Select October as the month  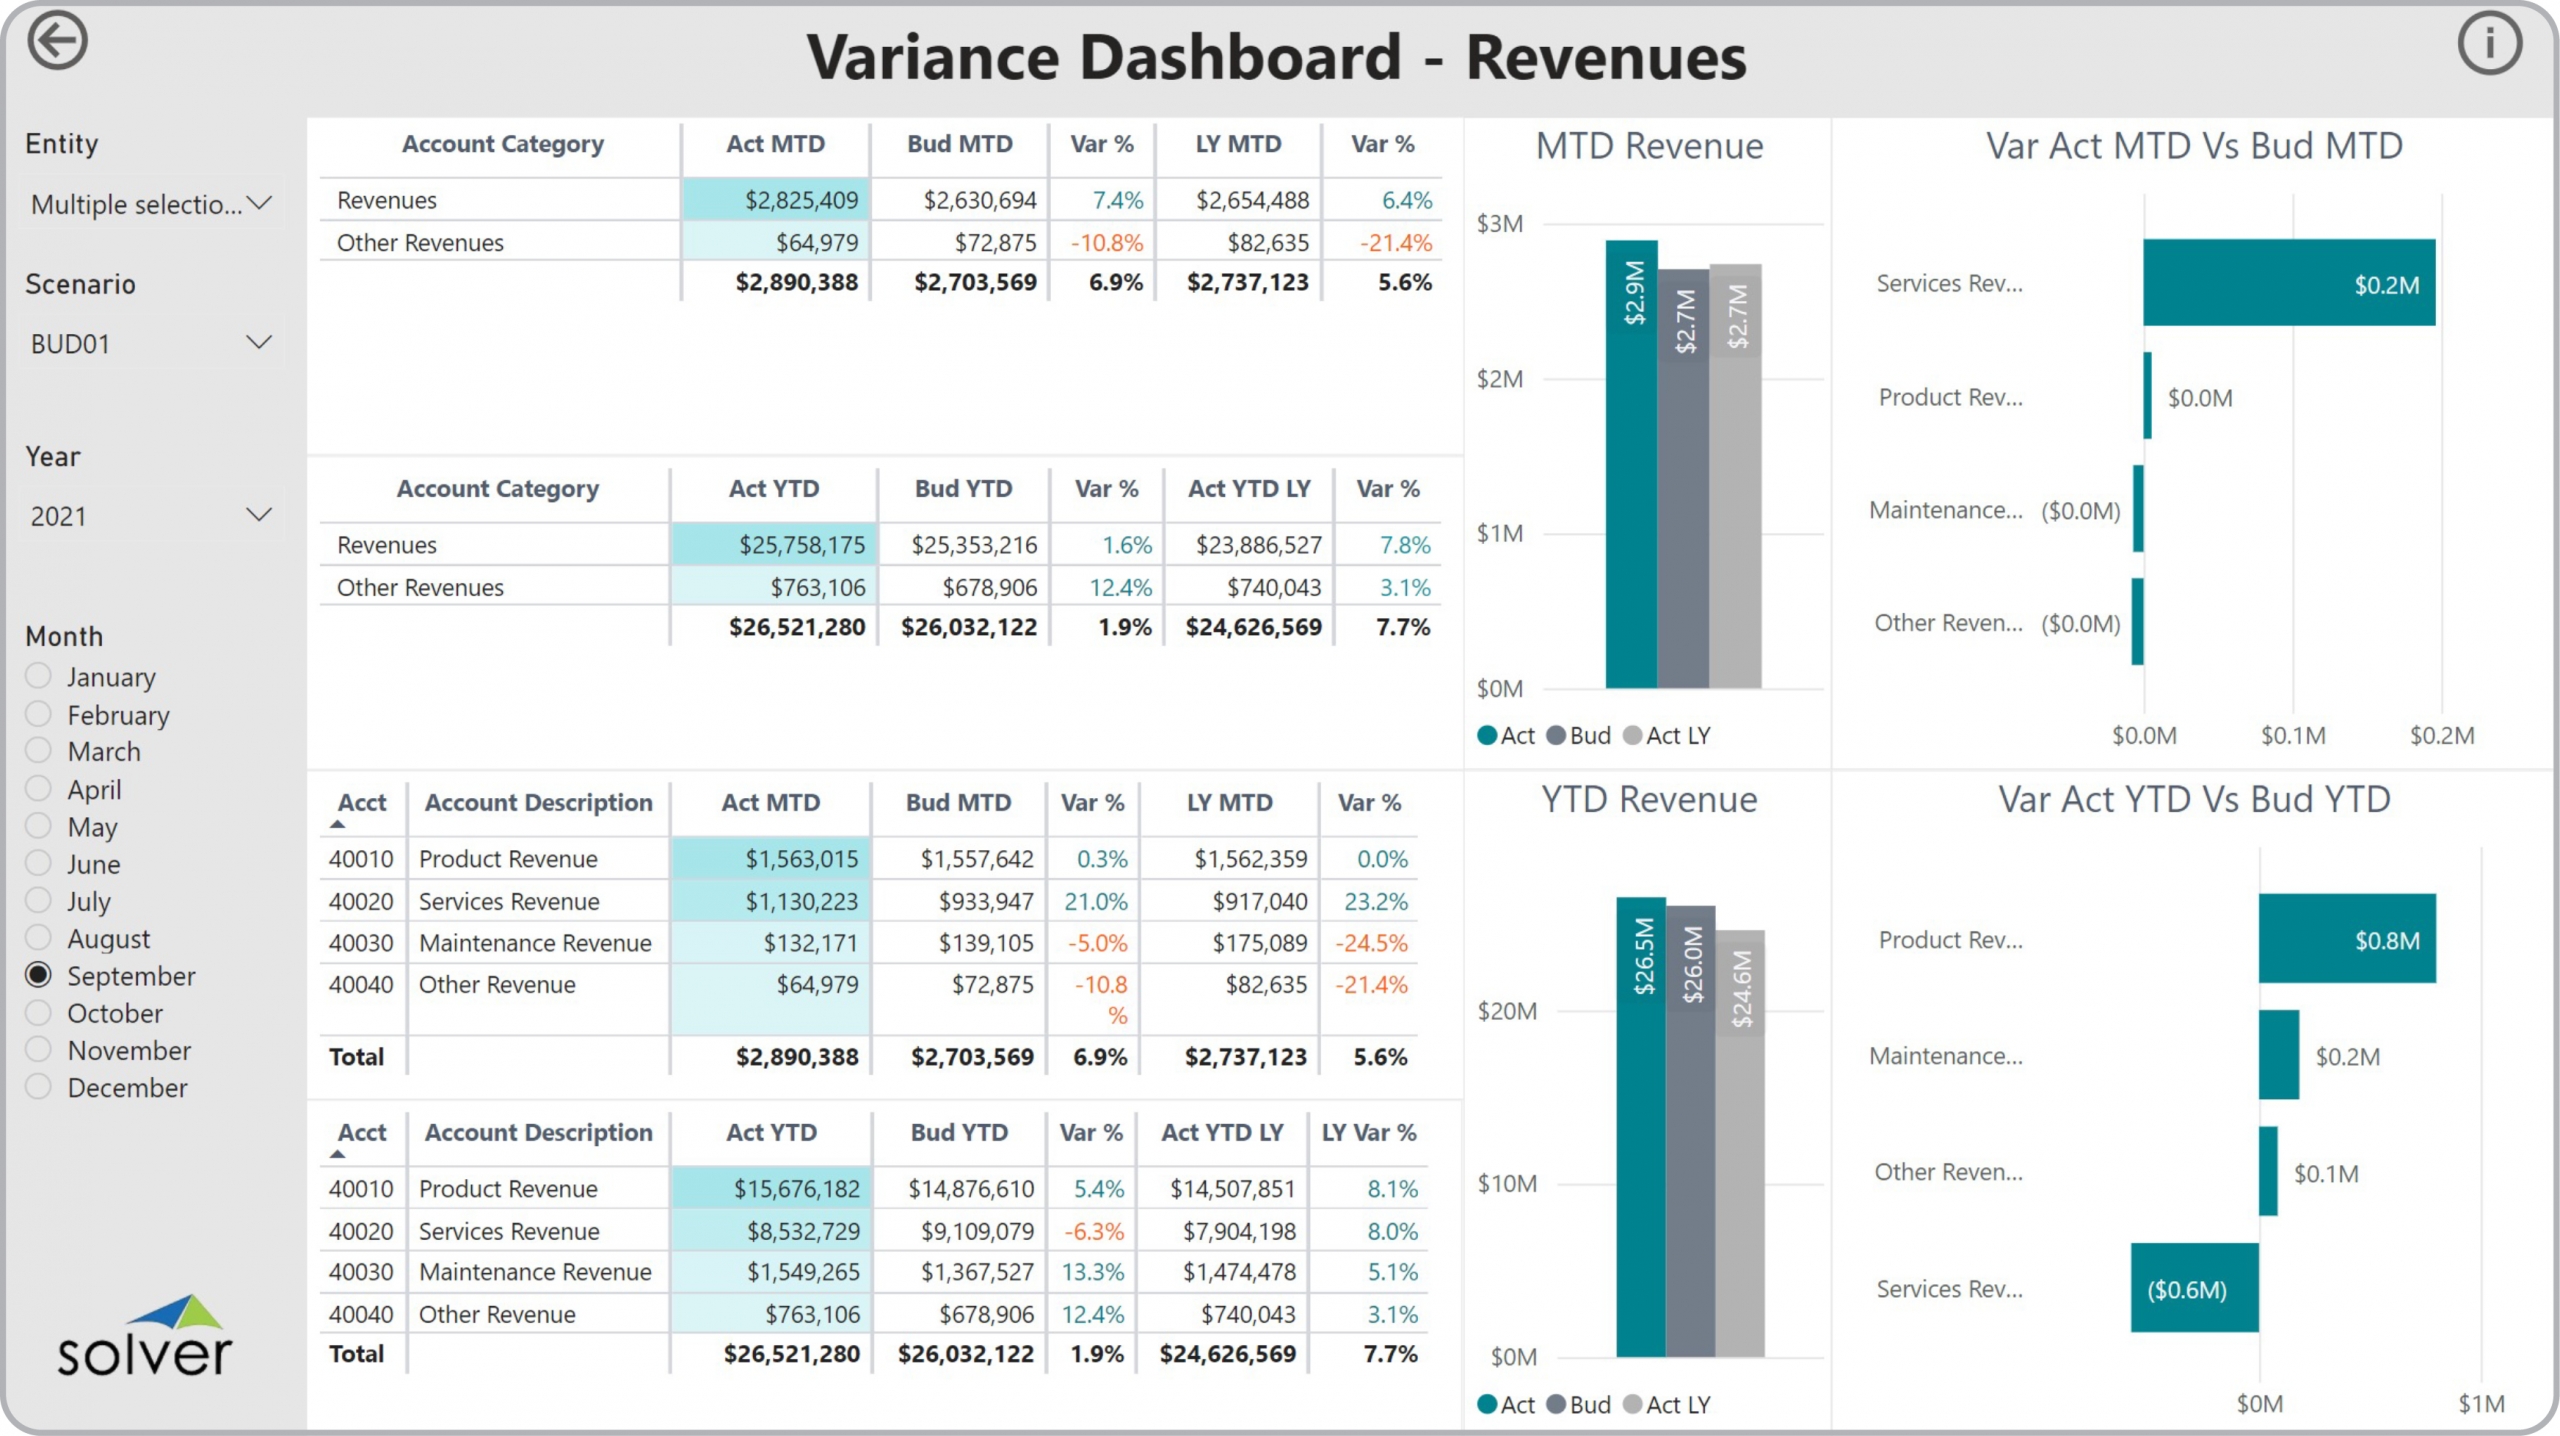pyautogui.click(x=38, y=1013)
